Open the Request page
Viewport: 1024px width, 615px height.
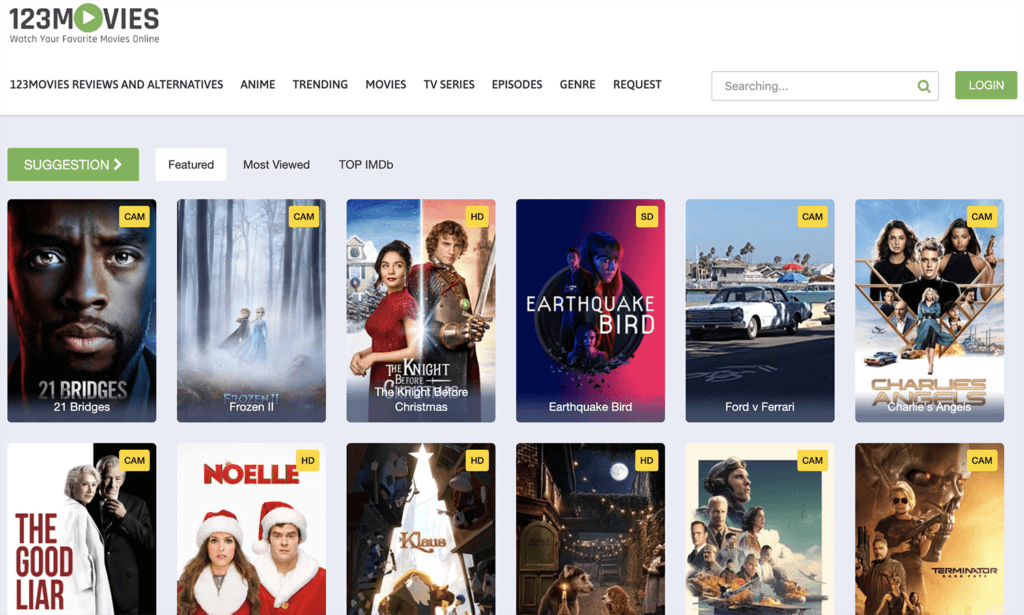click(x=637, y=85)
